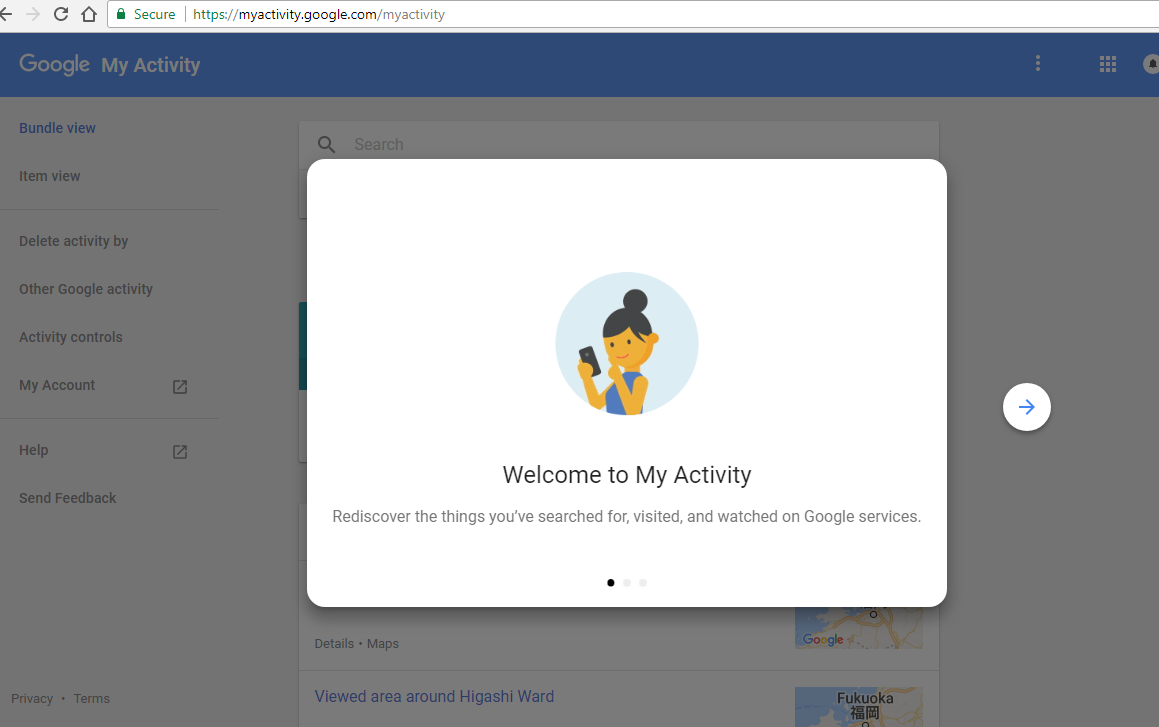Select the first carousel page dot
The image size is (1159, 727).
(x=611, y=582)
